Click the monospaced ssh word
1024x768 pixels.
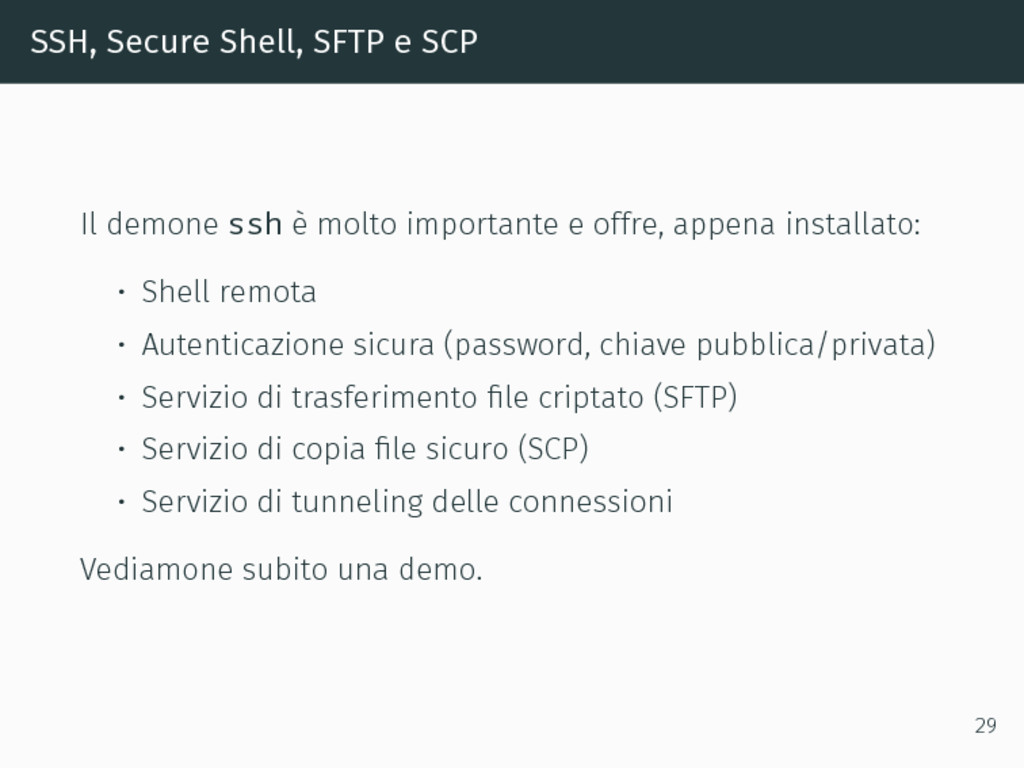coord(255,224)
